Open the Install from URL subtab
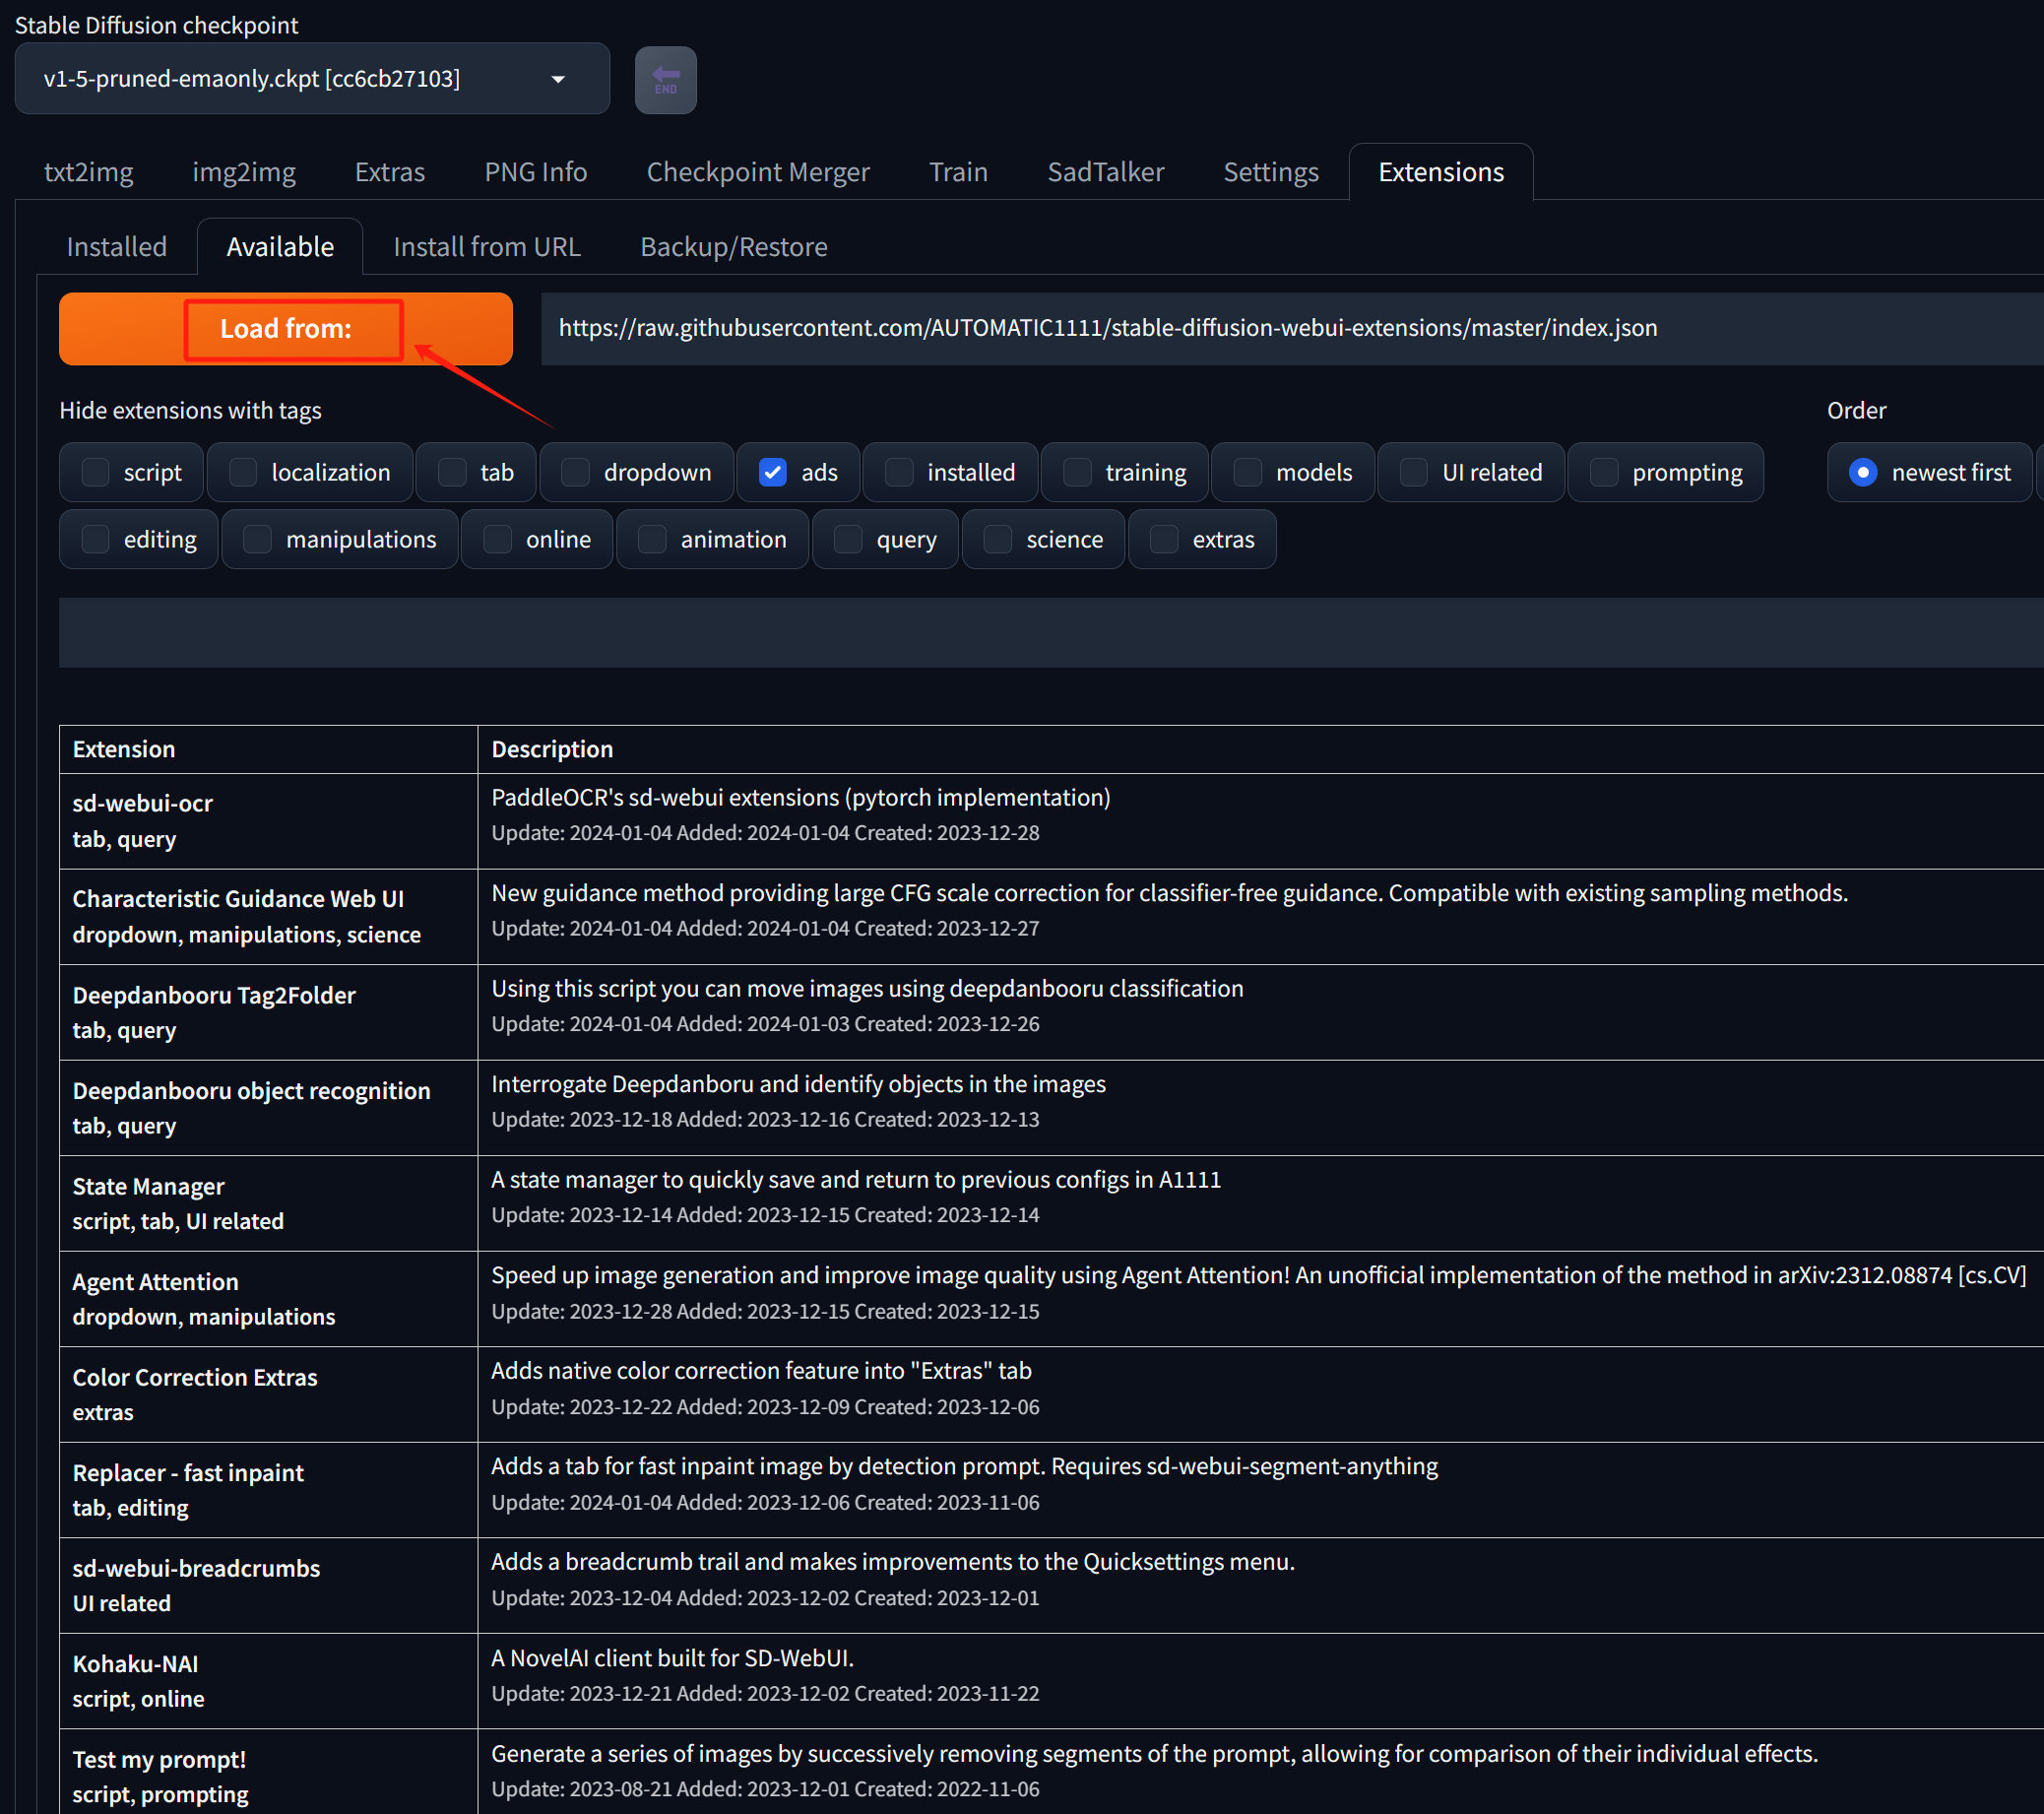 [486, 247]
